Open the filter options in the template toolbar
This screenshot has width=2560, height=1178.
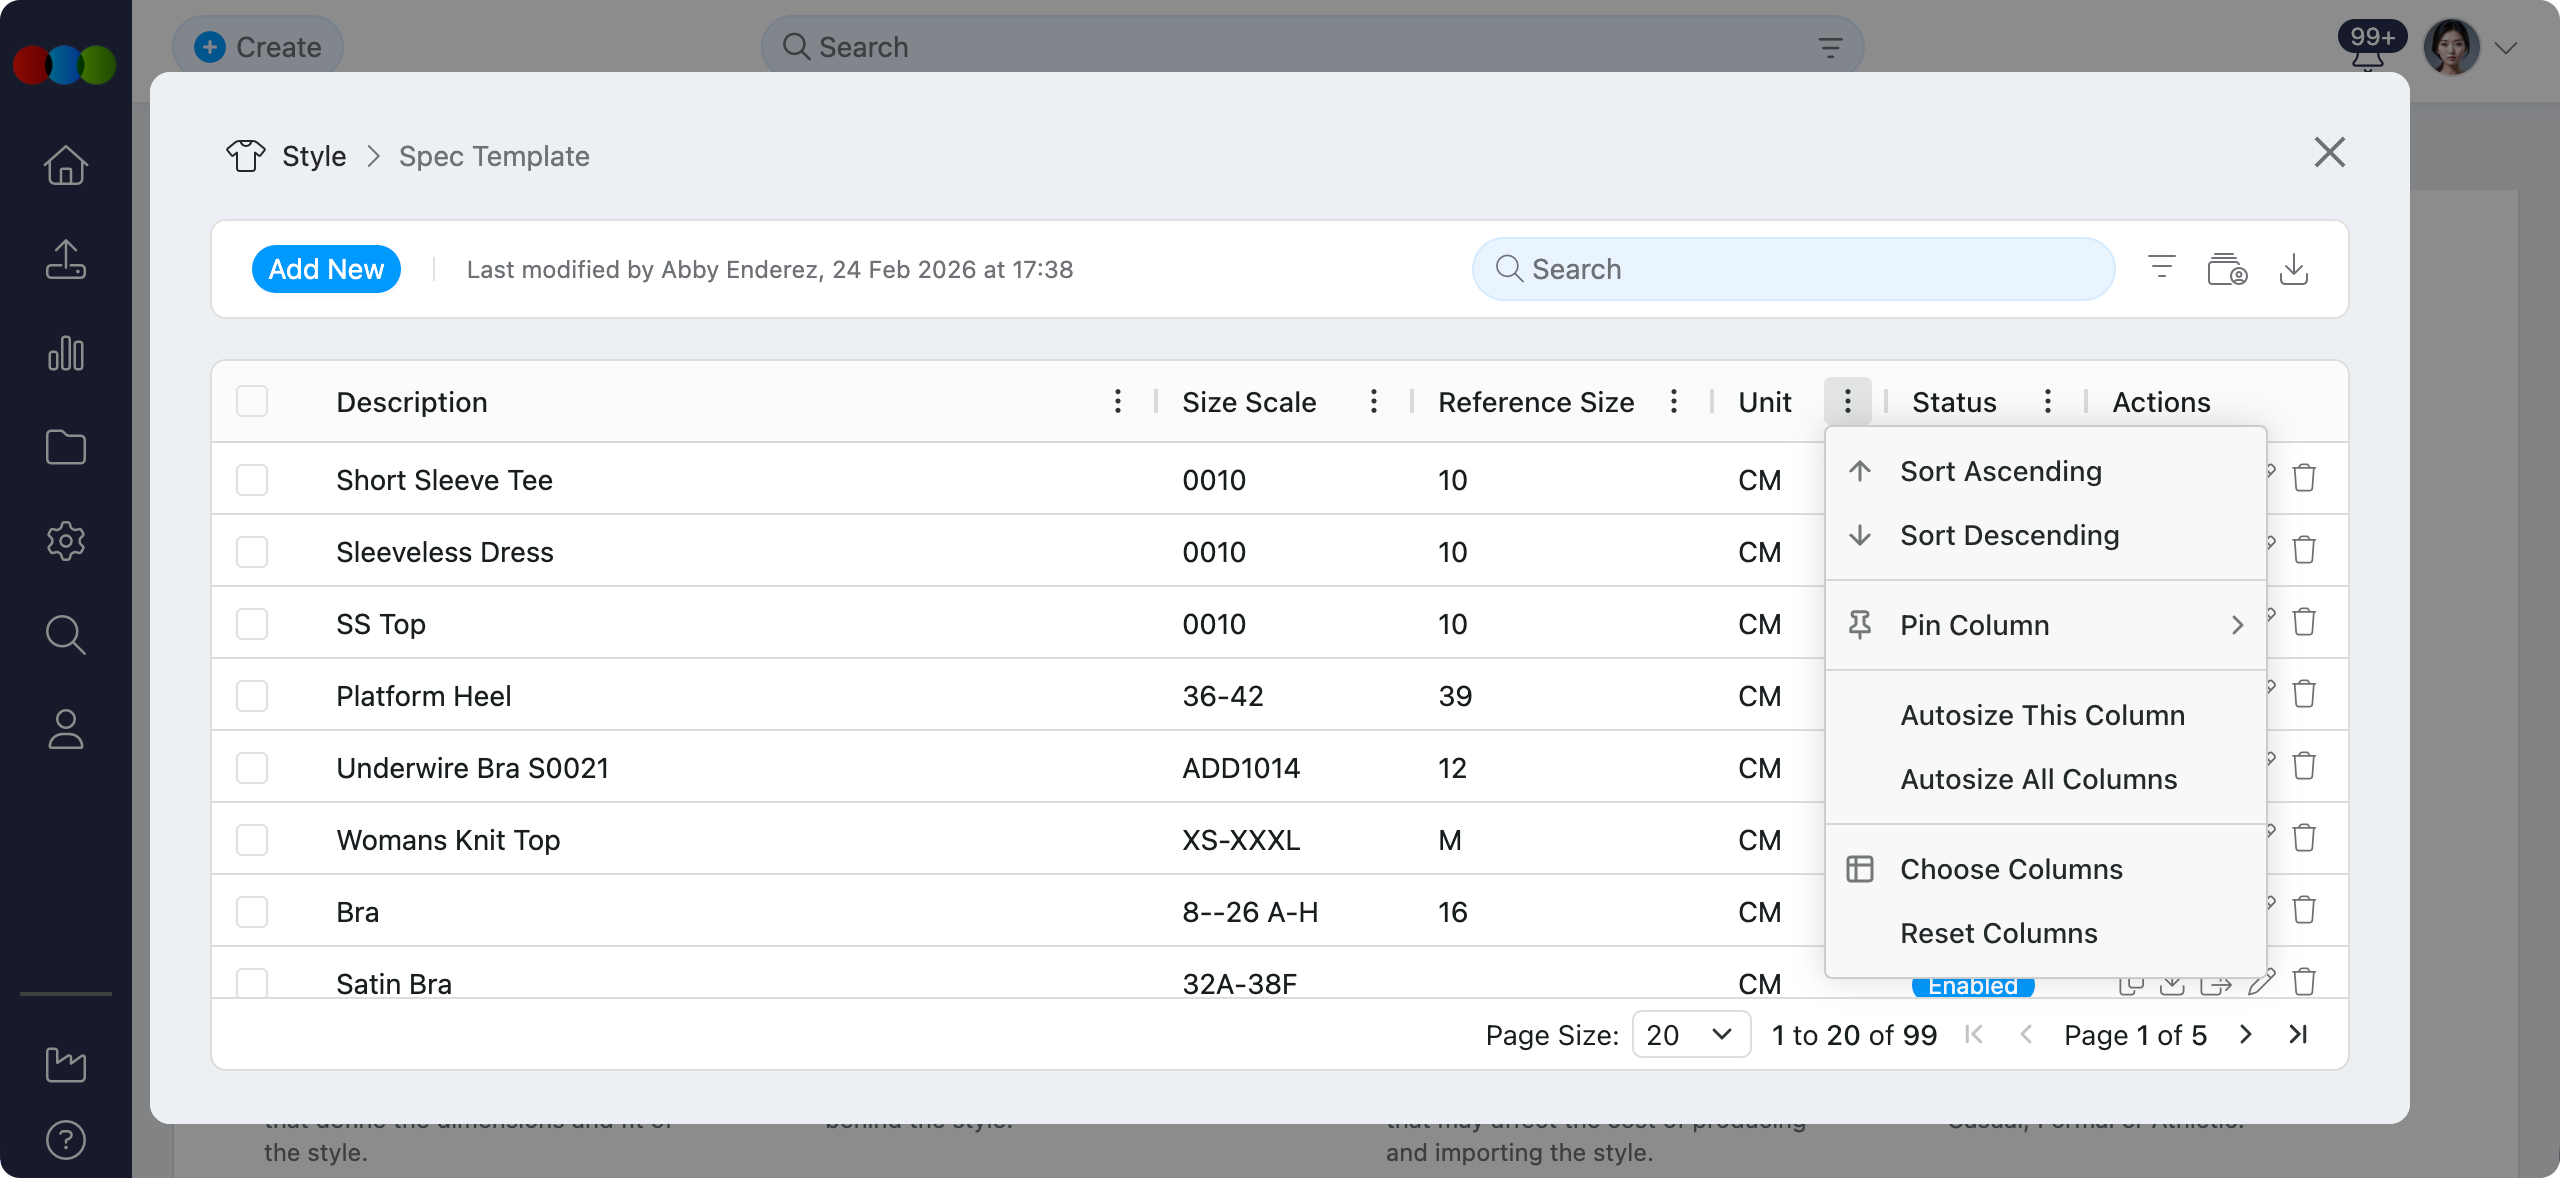point(2162,268)
